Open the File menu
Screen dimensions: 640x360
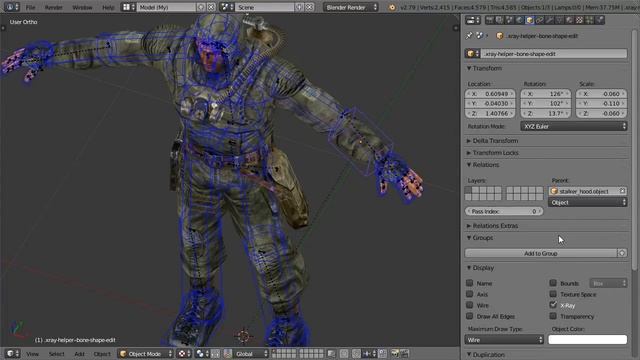tap(30, 7)
